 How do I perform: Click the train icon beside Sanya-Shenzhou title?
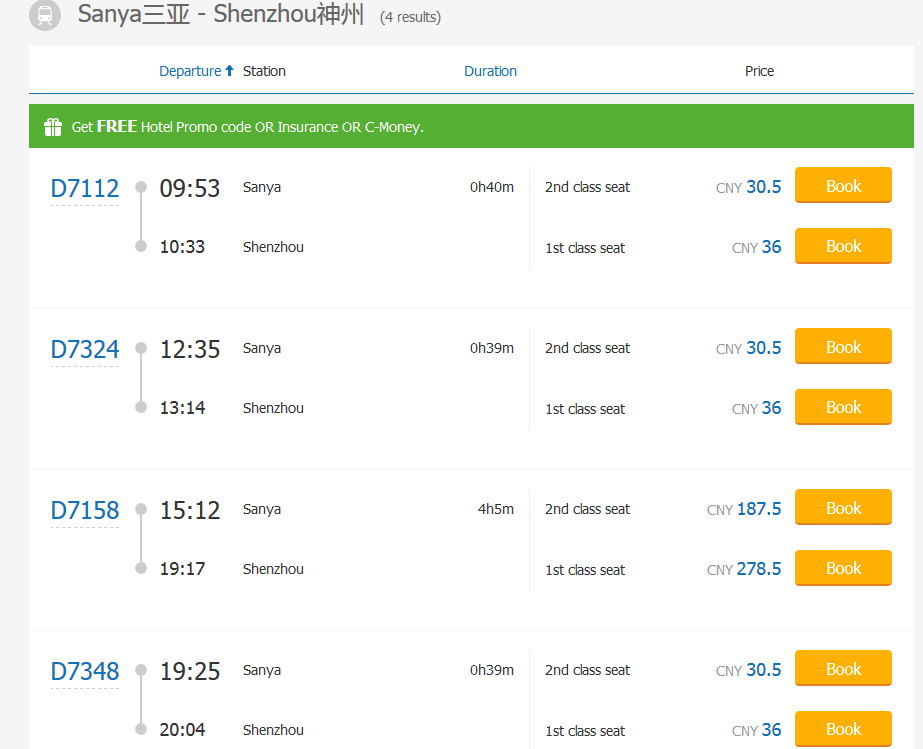44,15
